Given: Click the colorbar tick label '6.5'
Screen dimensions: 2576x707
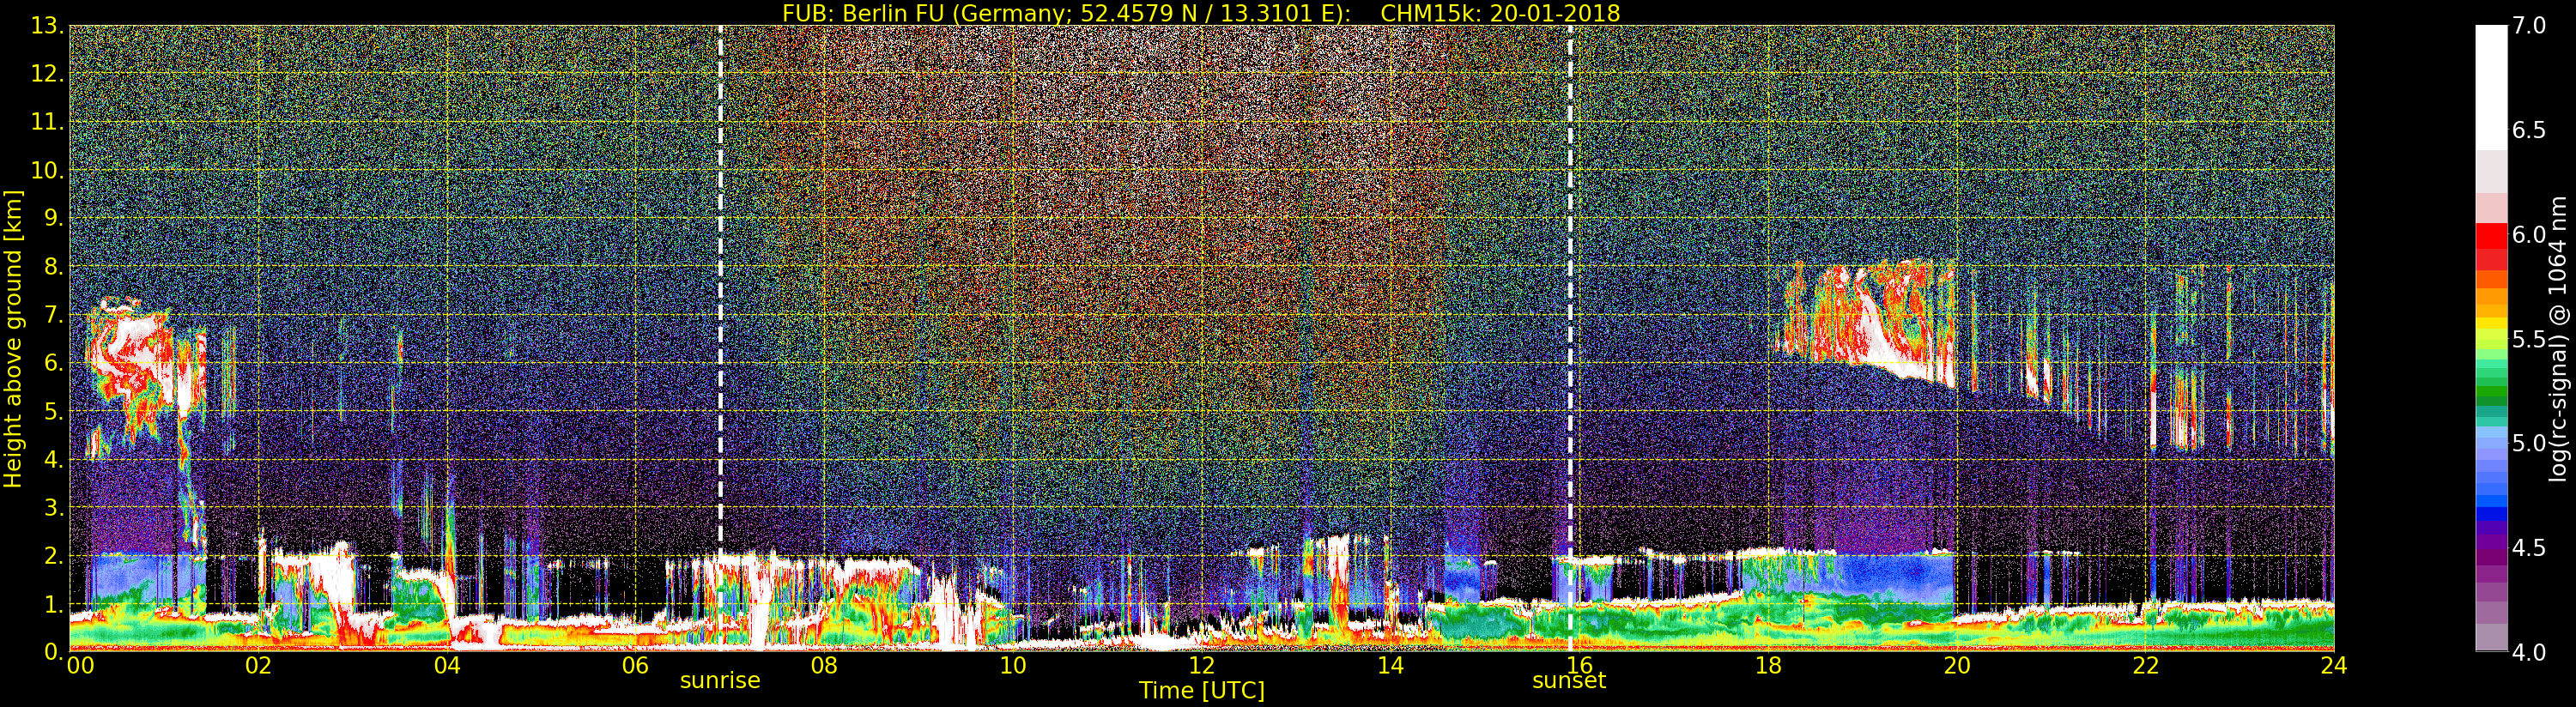Looking at the screenshot, I should pyautogui.click(x=2529, y=130).
